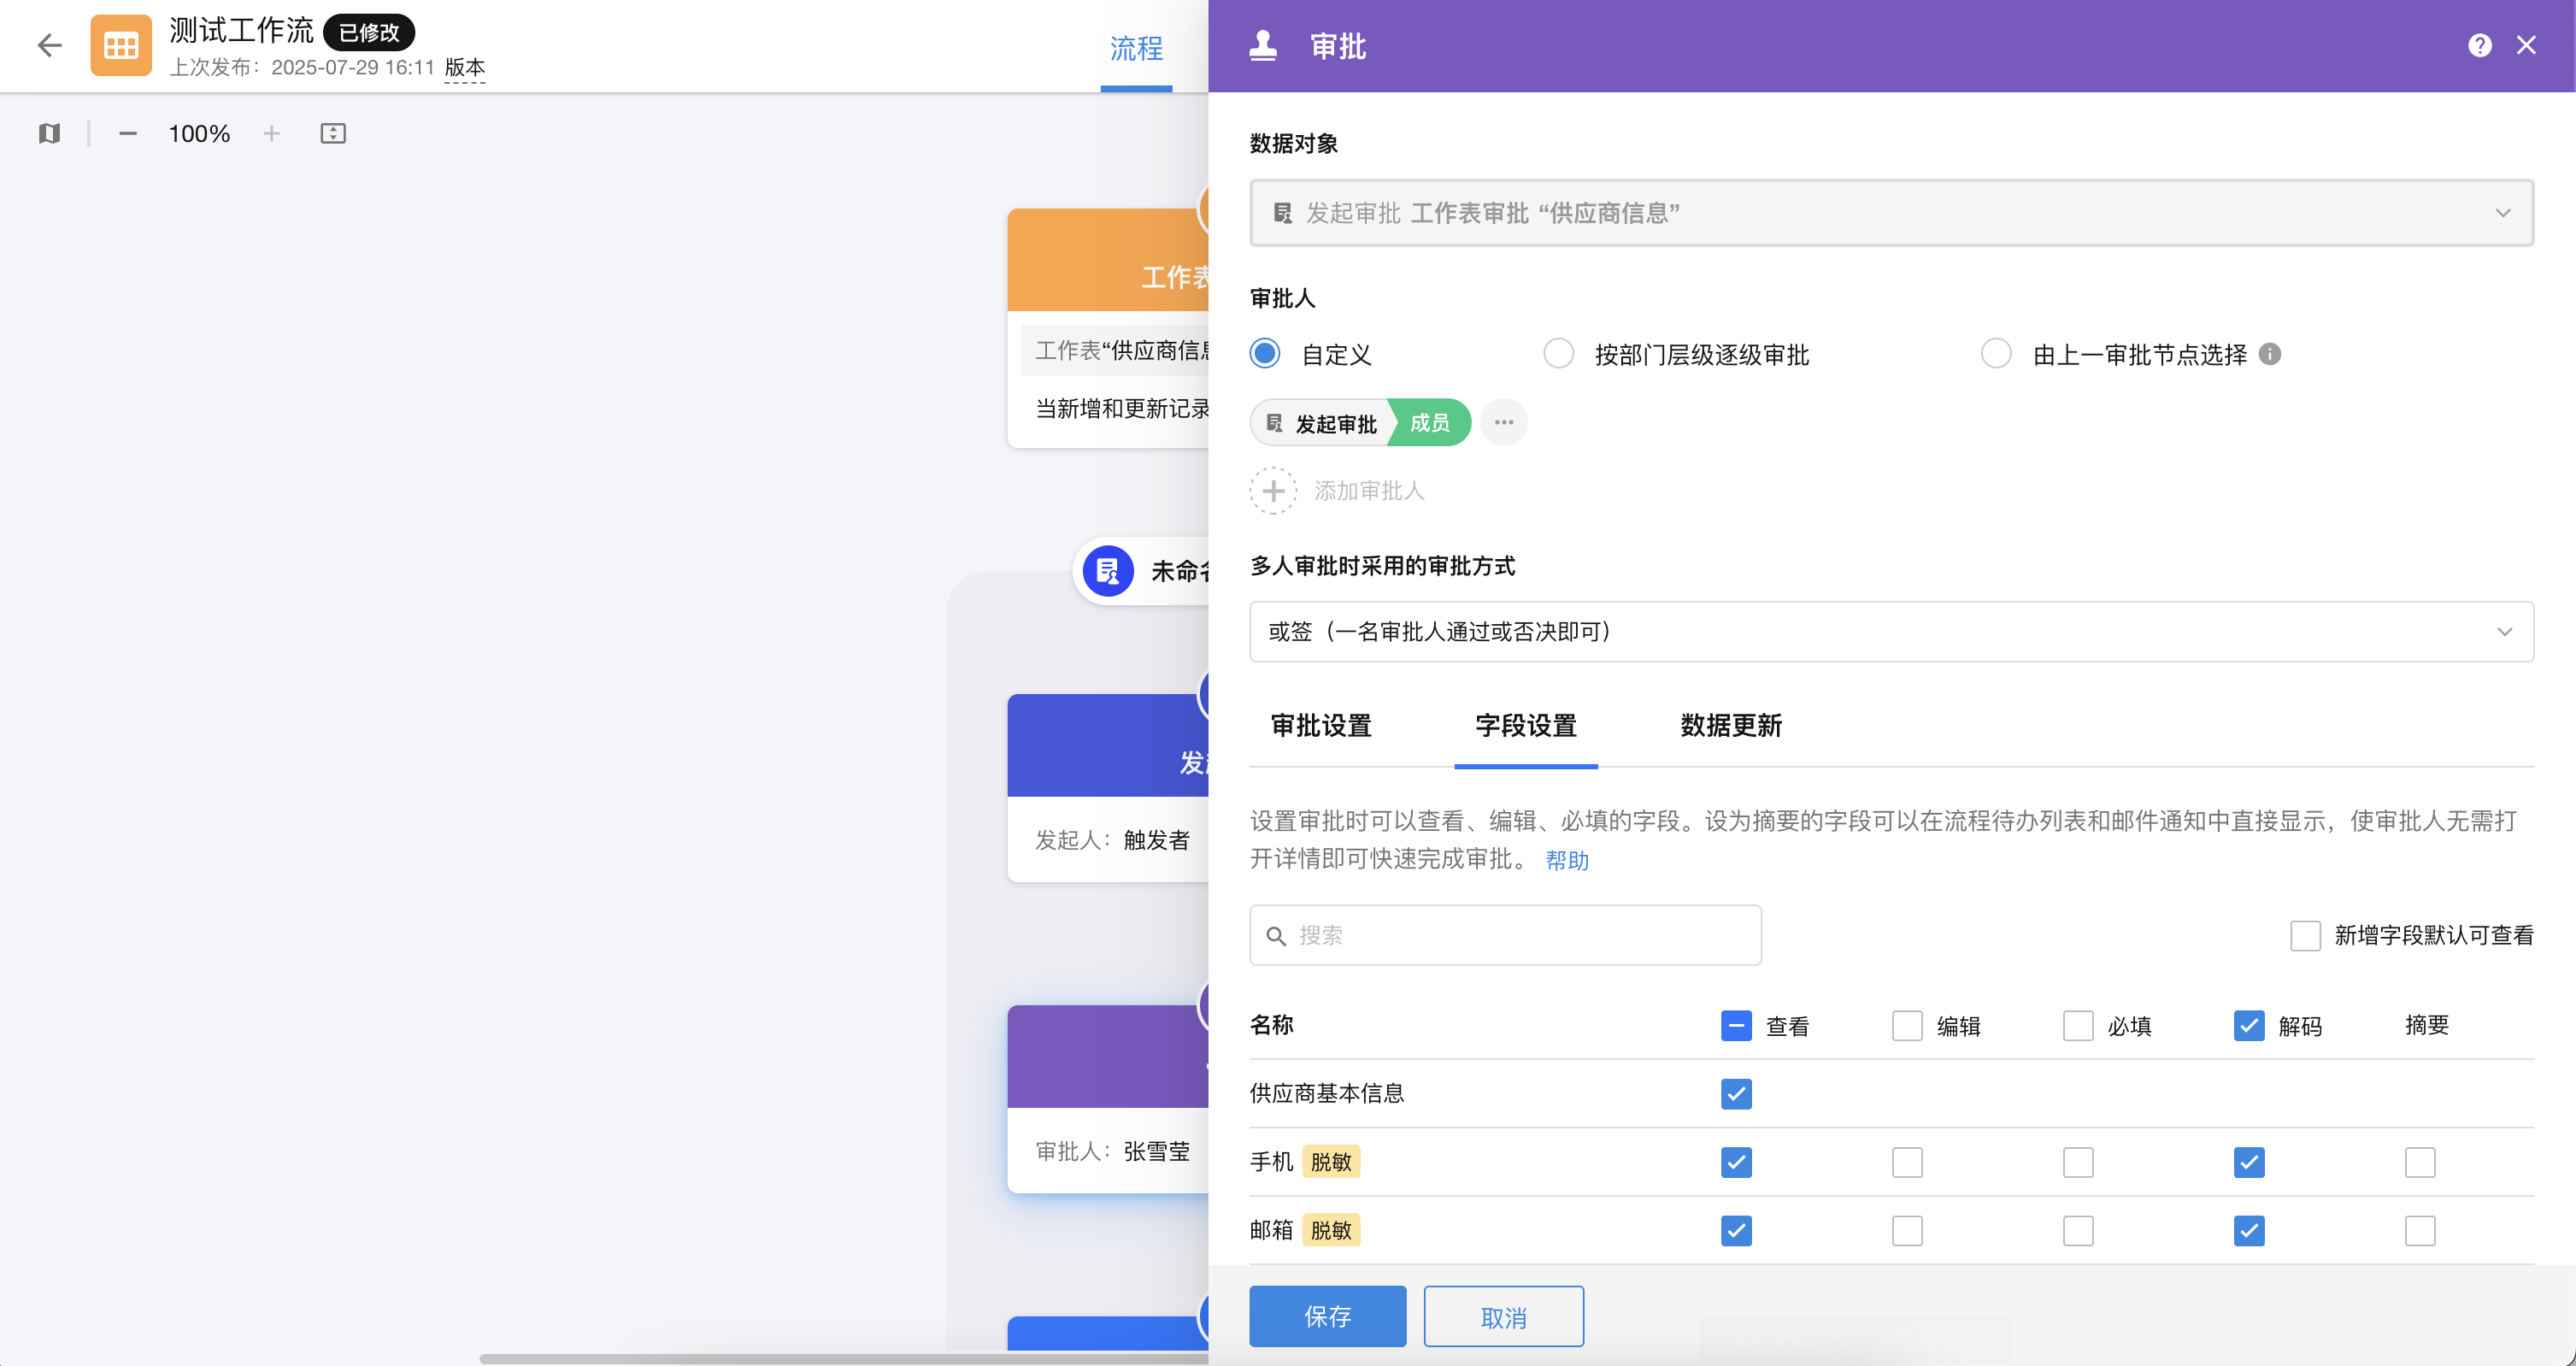Screen dimensions: 2576x1366
Task: Click the 取消 button
Action: pyautogui.click(x=1503, y=1317)
